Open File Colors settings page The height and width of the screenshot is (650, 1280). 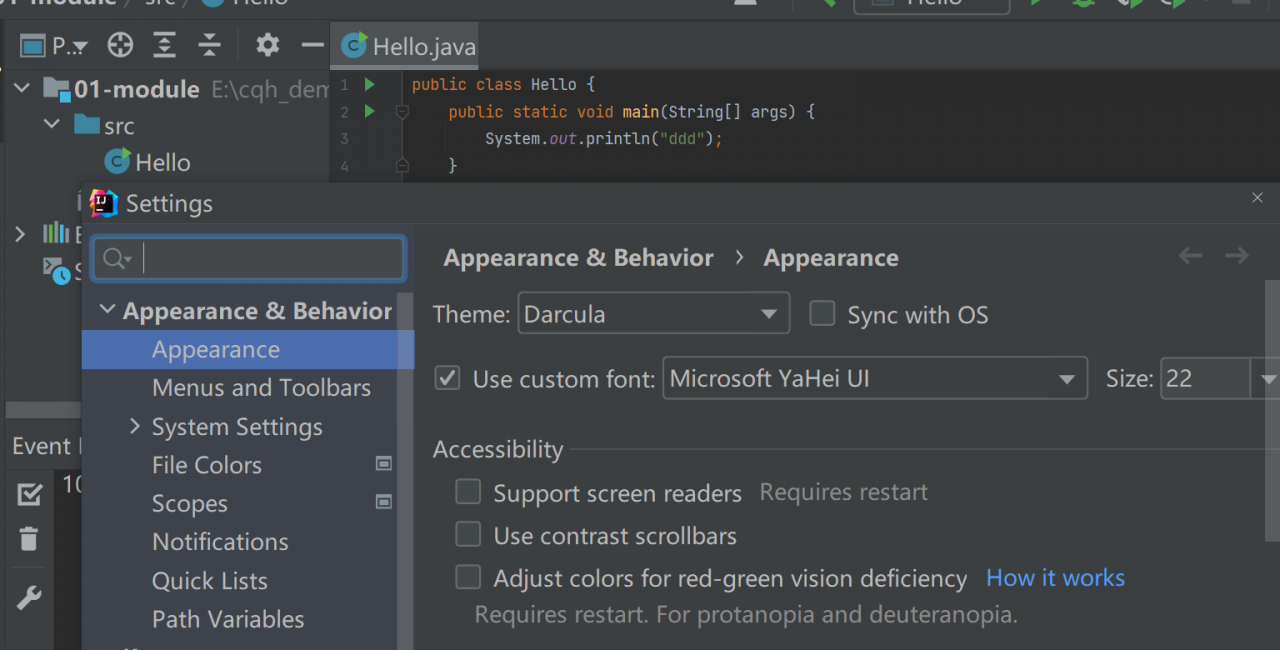(x=207, y=465)
